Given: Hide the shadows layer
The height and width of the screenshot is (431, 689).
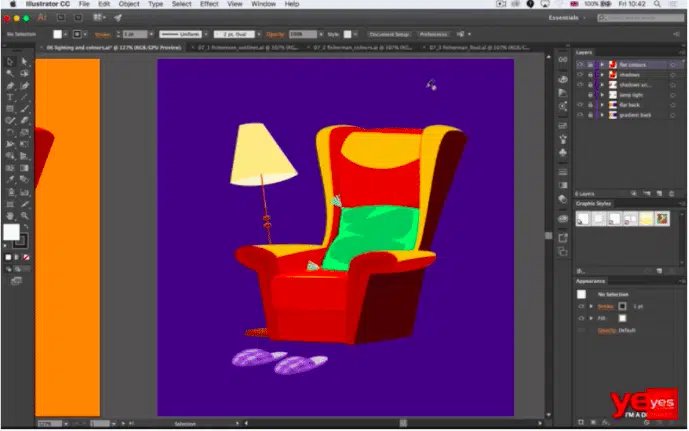Looking at the screenshot, I should (580, 75).
